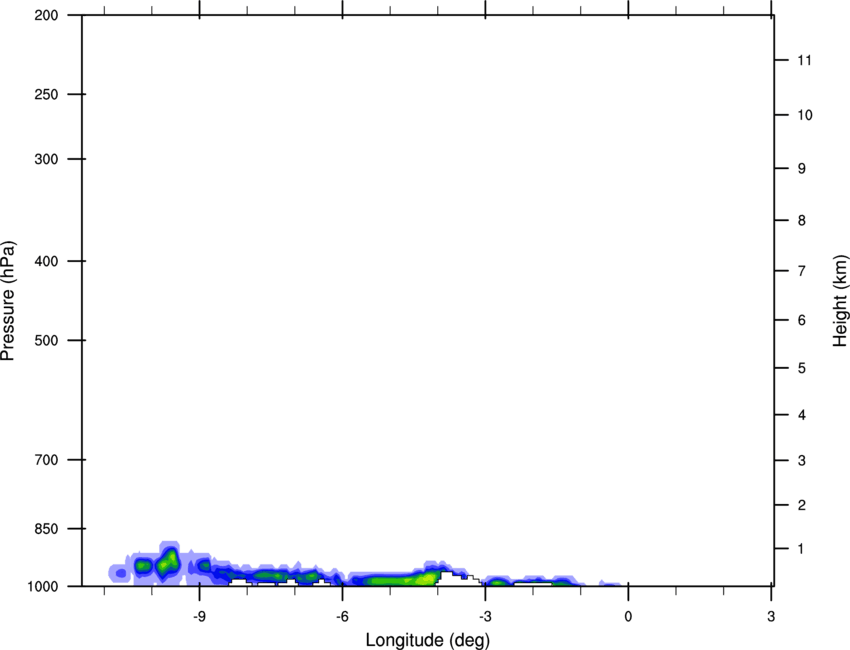This screenshot has height=650, width=850.
Task: Click the 4 km height label
Action: 802,415
